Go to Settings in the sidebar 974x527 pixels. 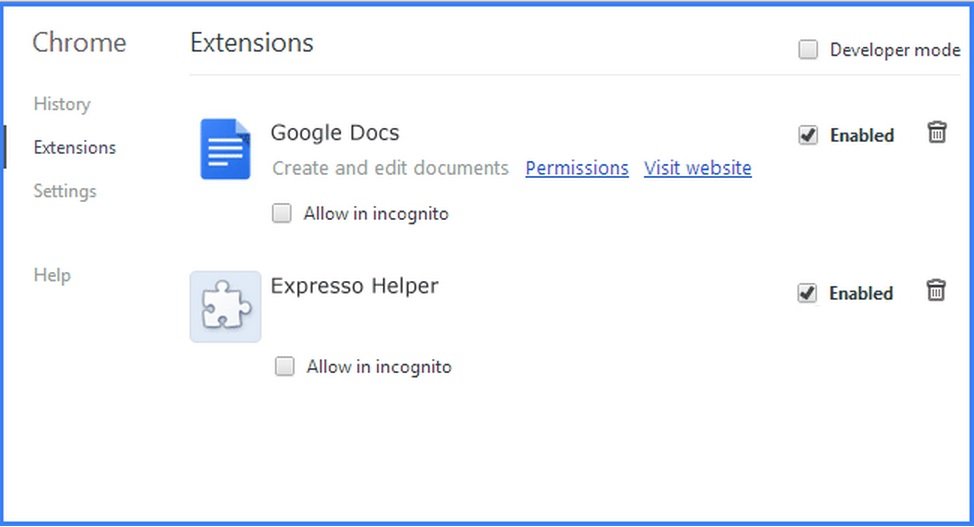pos(65,191)
